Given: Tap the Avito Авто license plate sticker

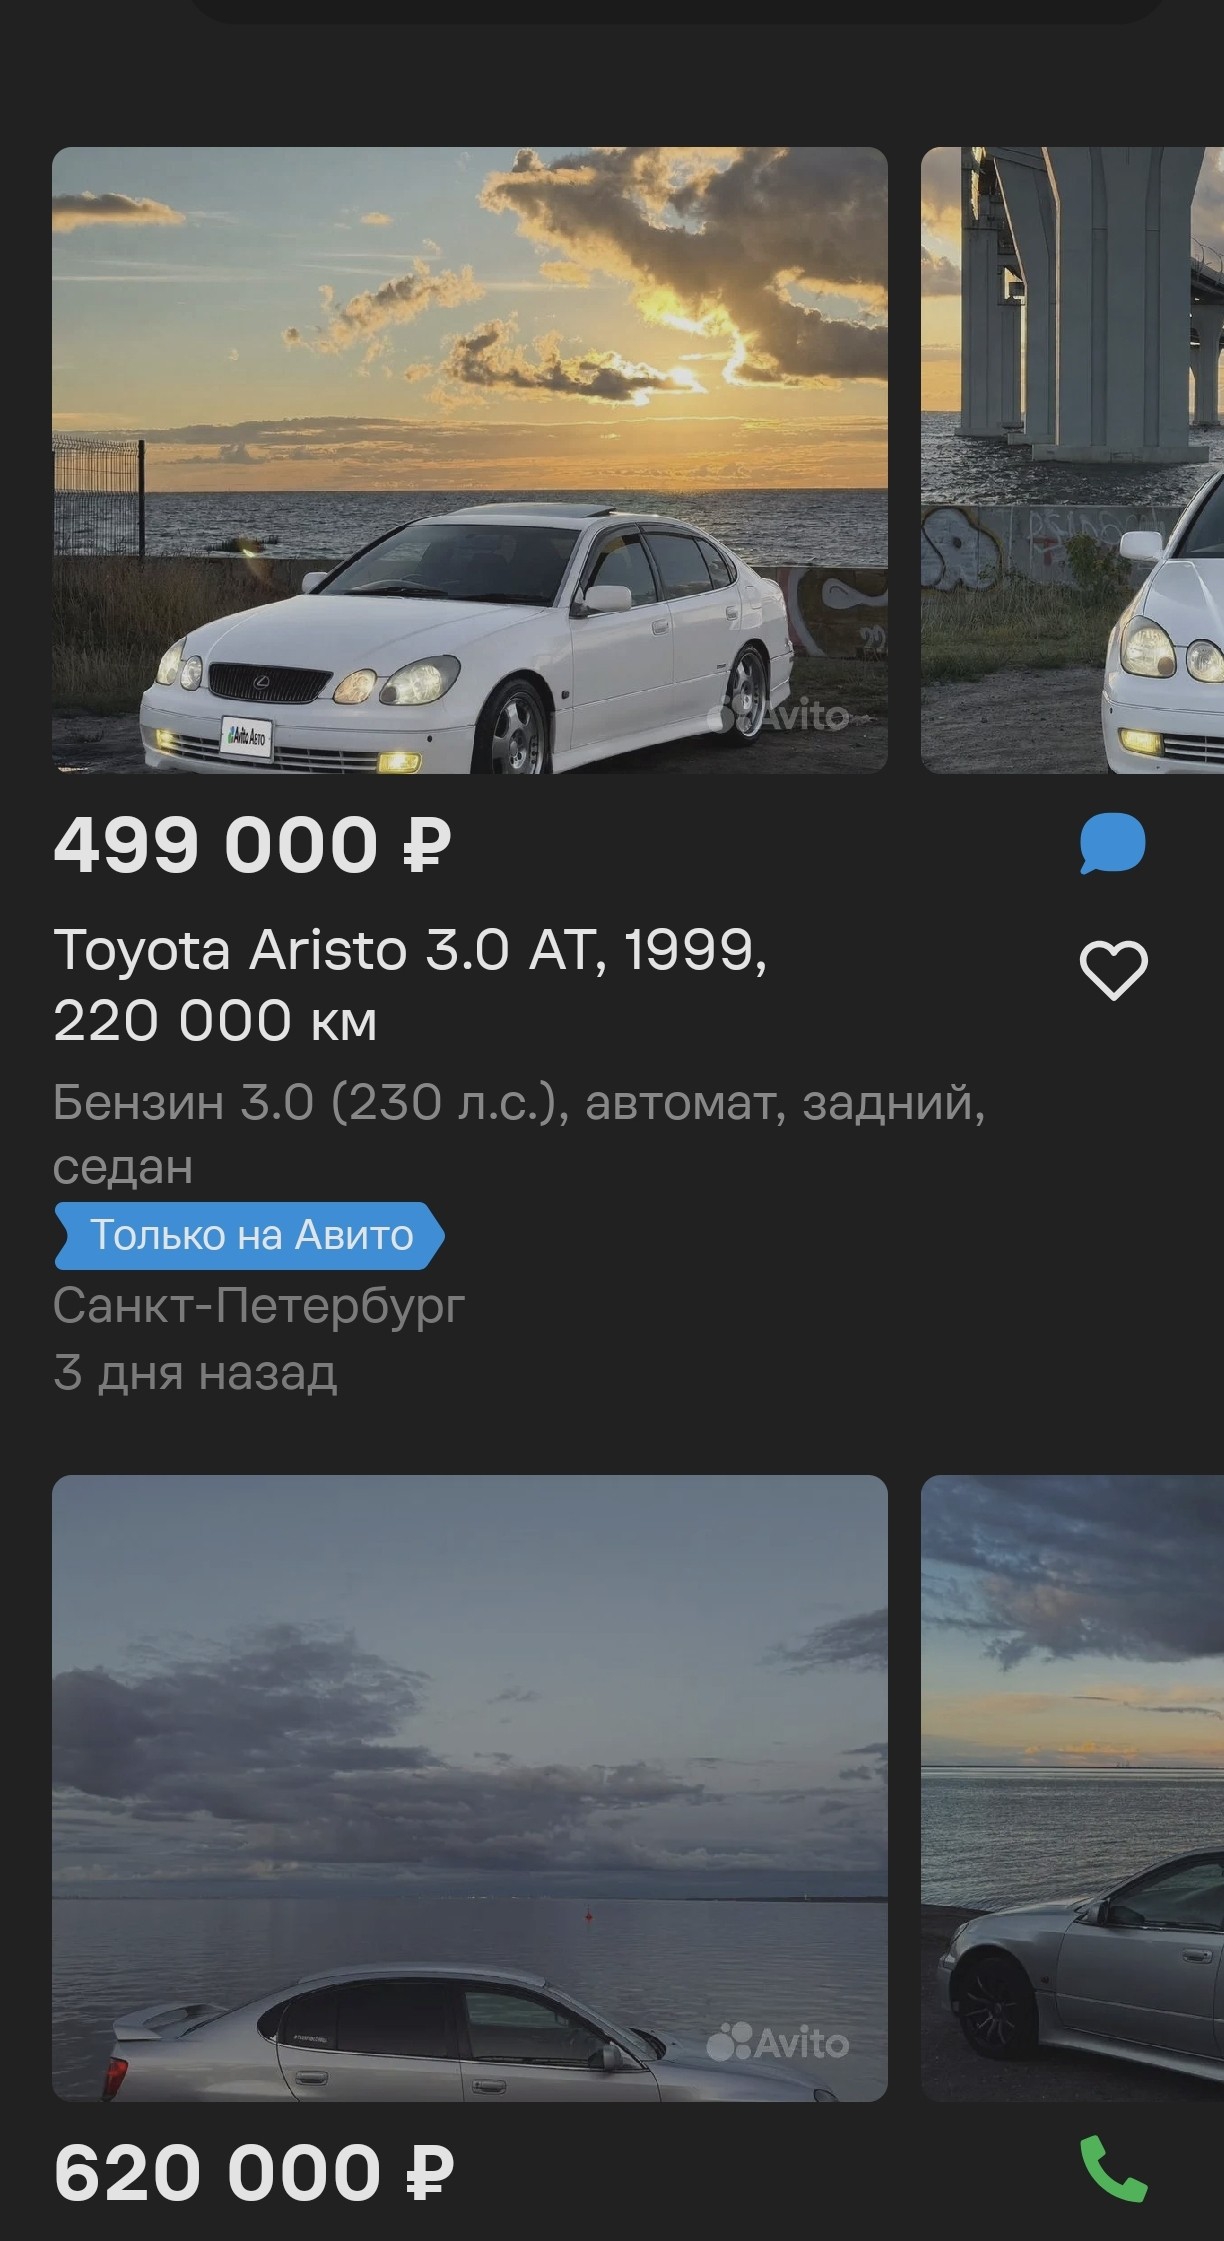Looking at the screenshot, I should tap(246, 737).
